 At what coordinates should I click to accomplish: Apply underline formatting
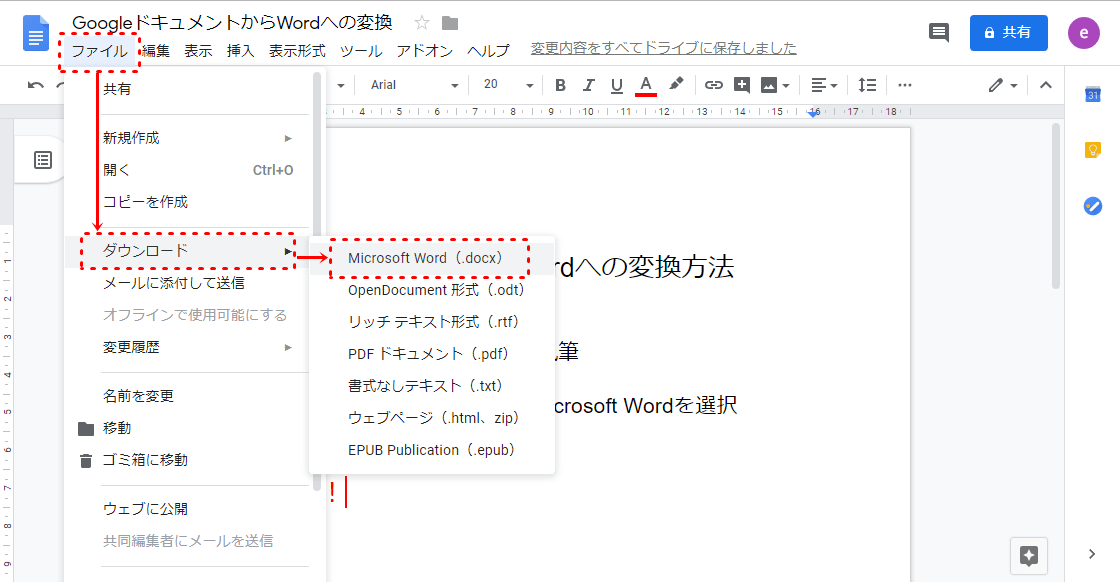(x=616, y=85)
